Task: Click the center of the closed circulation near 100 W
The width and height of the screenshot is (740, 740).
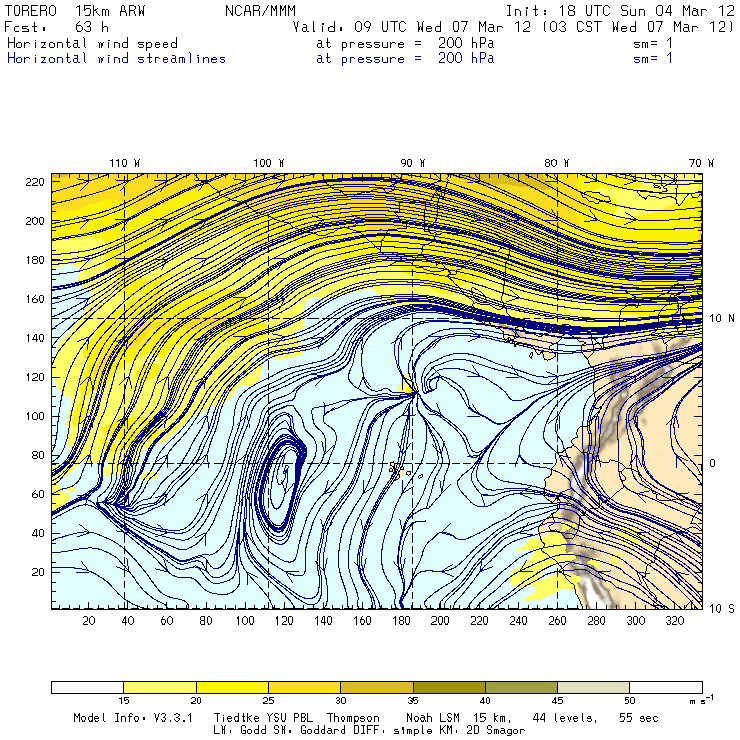Action: (x=282, y=478)
